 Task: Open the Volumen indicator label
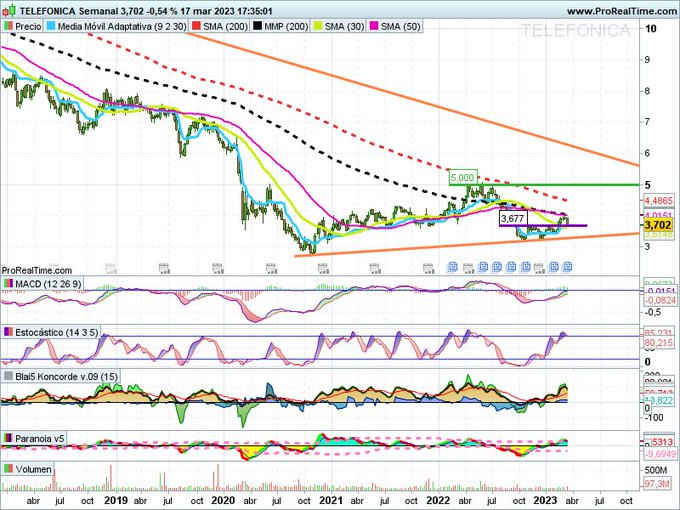[28, 469]
